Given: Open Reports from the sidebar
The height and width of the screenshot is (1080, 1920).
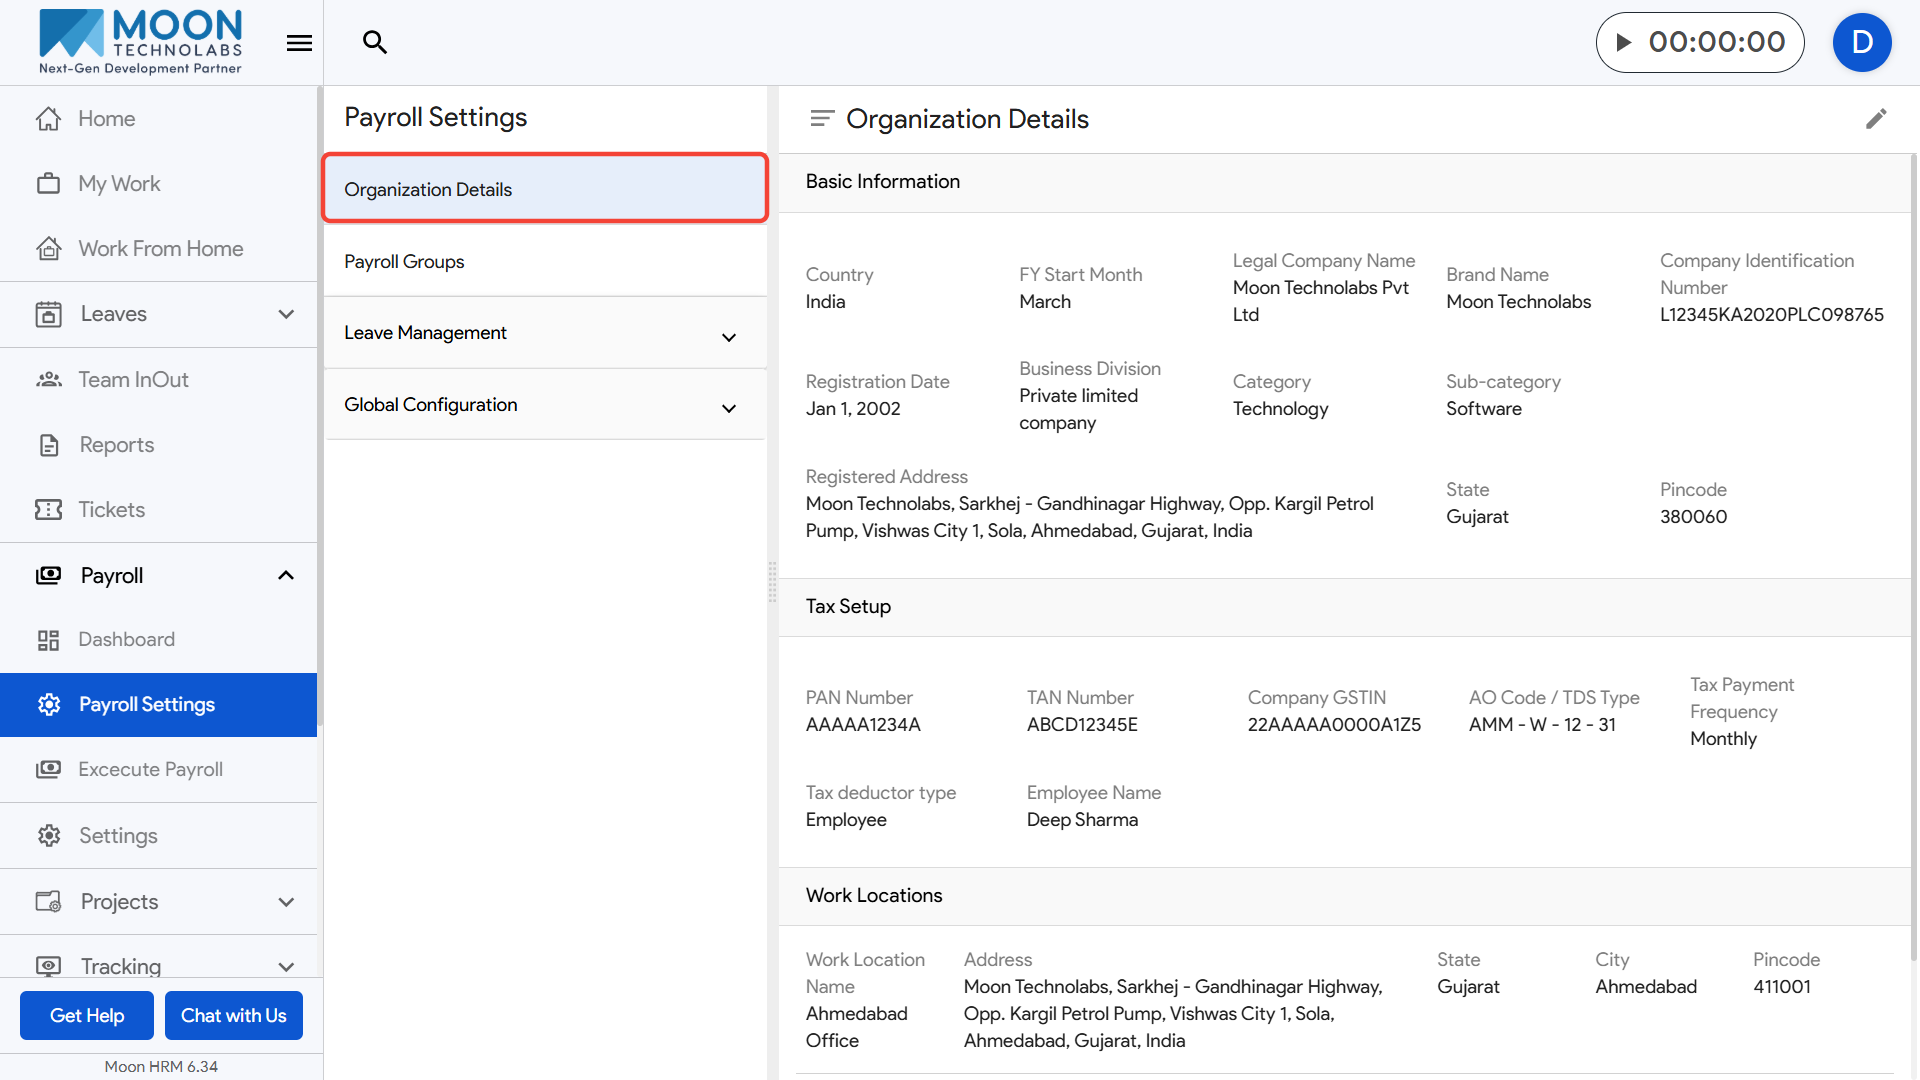Looking at the screenshot, I should [x=116, y=445].
